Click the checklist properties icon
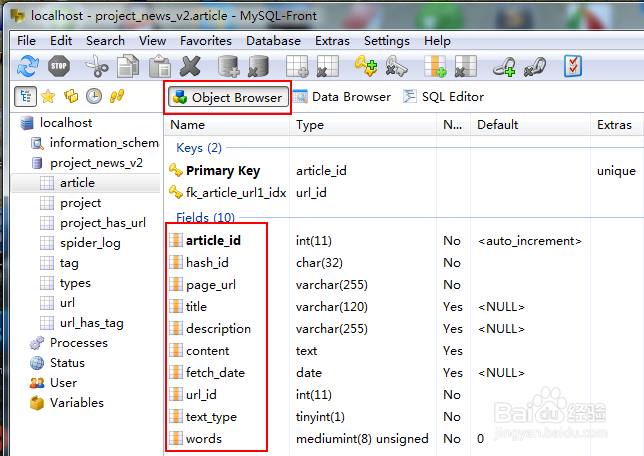The width and height of the screenshot is (644, 456). tap(573, 66)
